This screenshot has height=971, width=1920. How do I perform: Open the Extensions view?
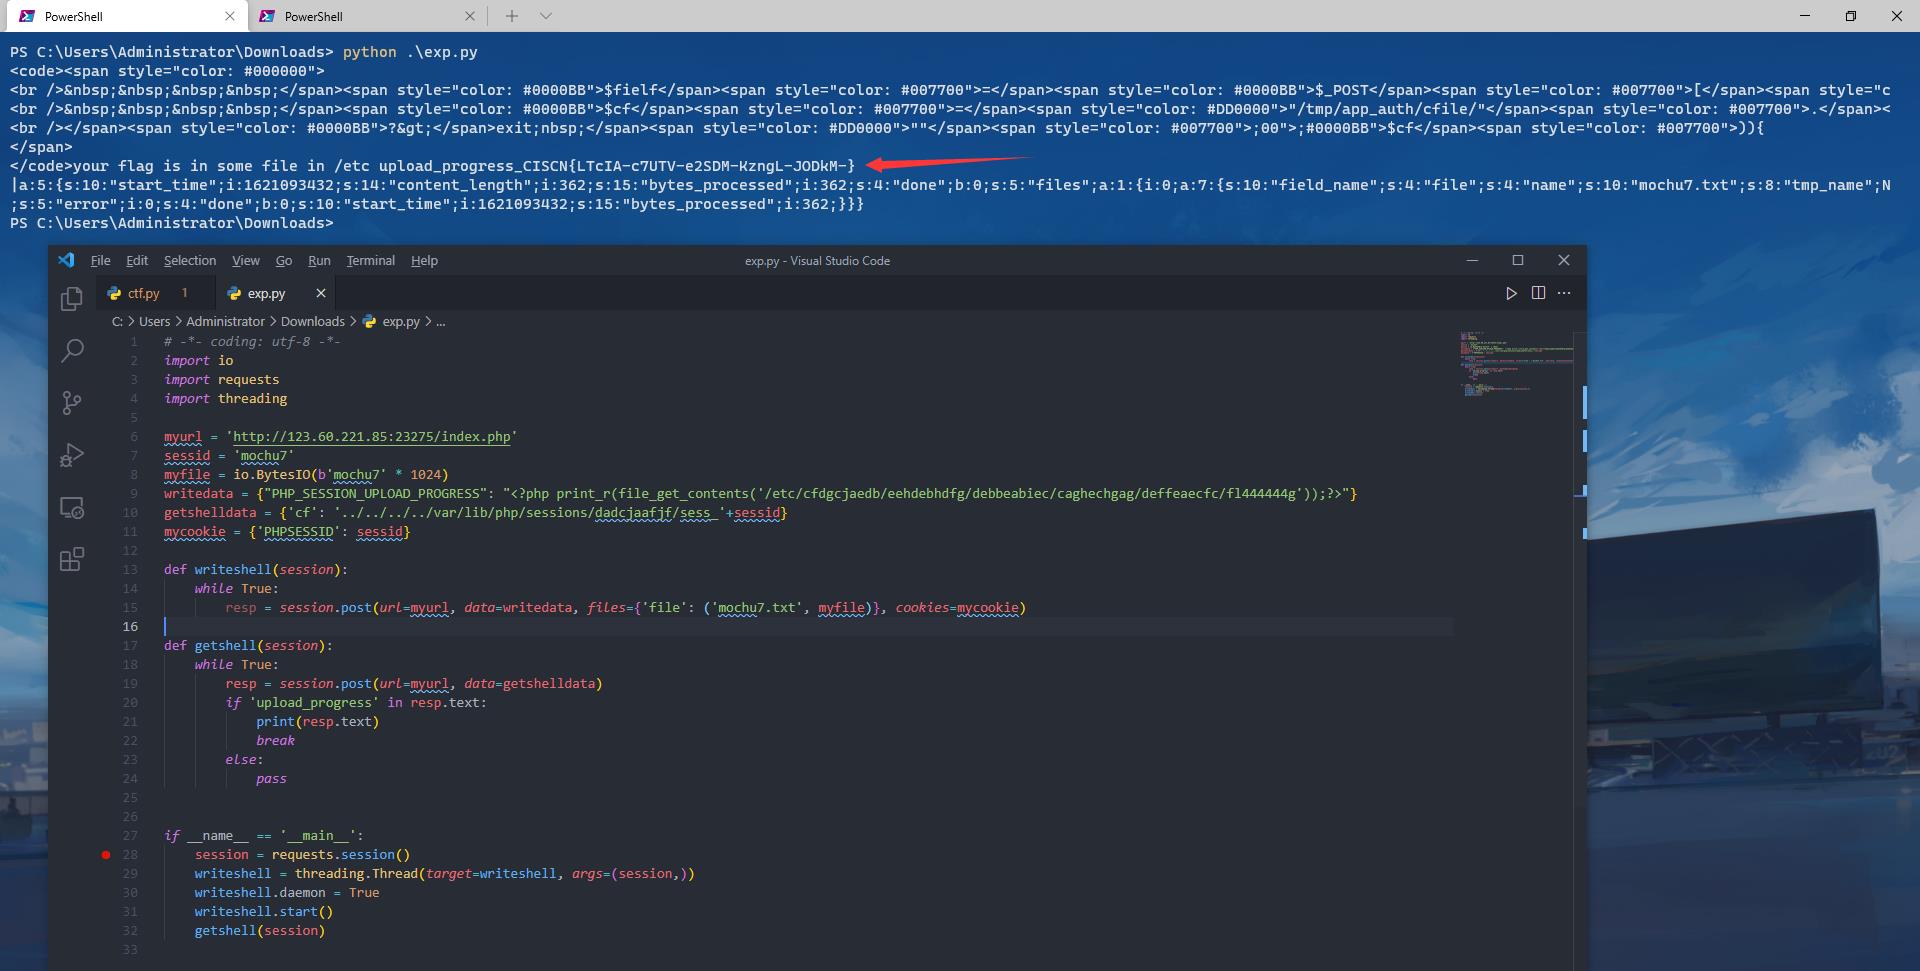(71, 559)
